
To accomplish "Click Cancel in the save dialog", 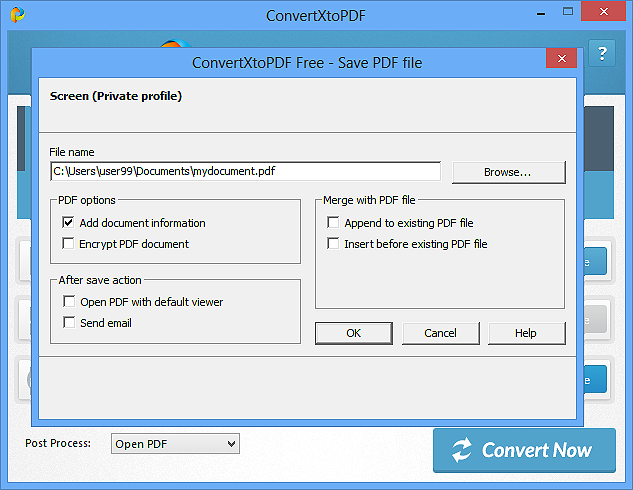I will 440,333.
